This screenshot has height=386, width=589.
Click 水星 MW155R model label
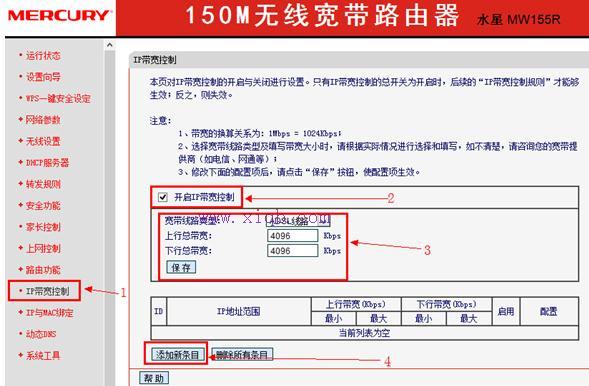[x=518, y=20]
